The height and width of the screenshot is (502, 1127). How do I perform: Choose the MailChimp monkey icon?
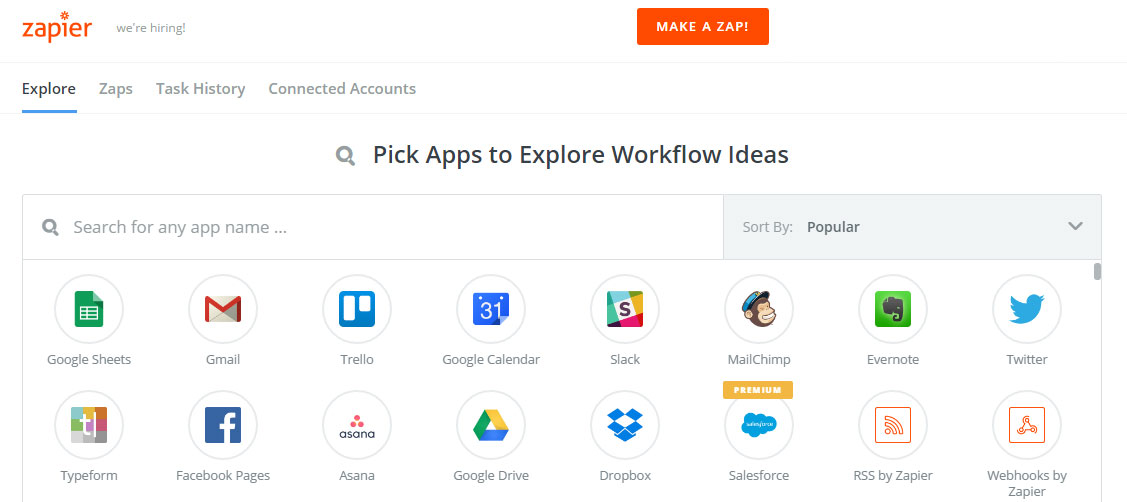coord(759,309)
